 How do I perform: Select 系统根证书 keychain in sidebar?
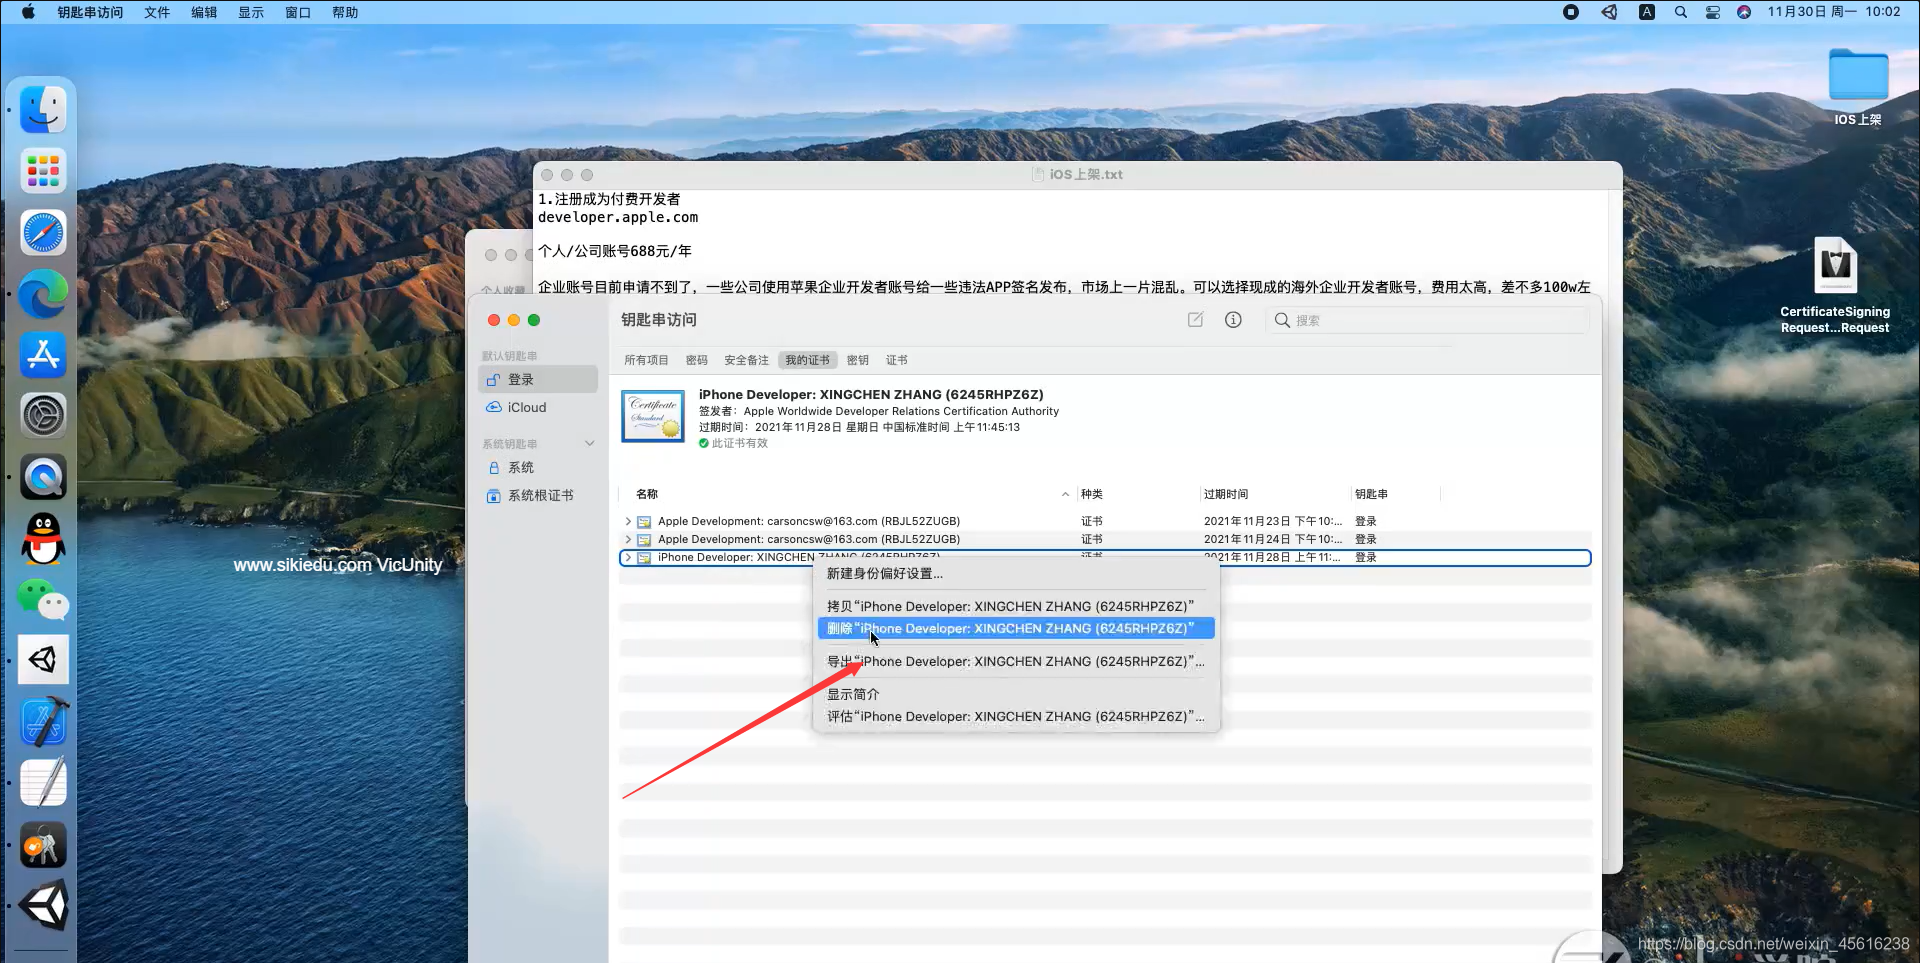pos(538,495)
